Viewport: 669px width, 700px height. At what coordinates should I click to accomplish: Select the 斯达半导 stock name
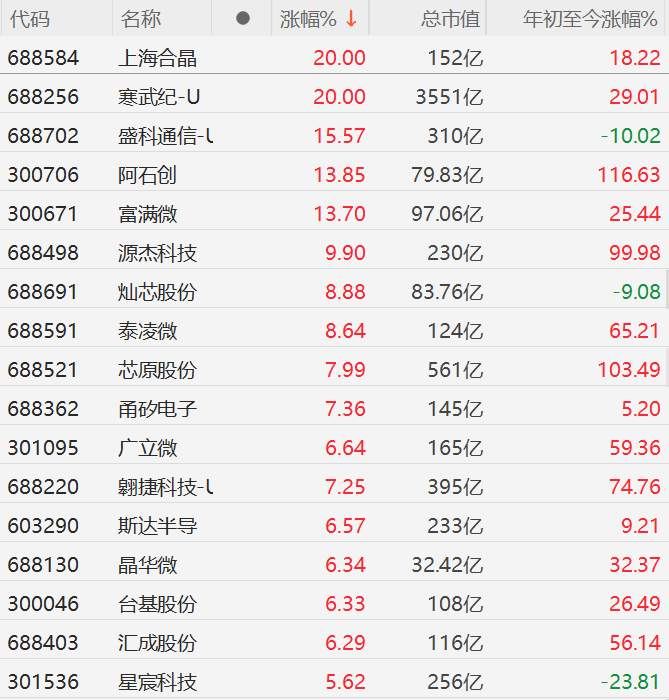tap(158, 526)
